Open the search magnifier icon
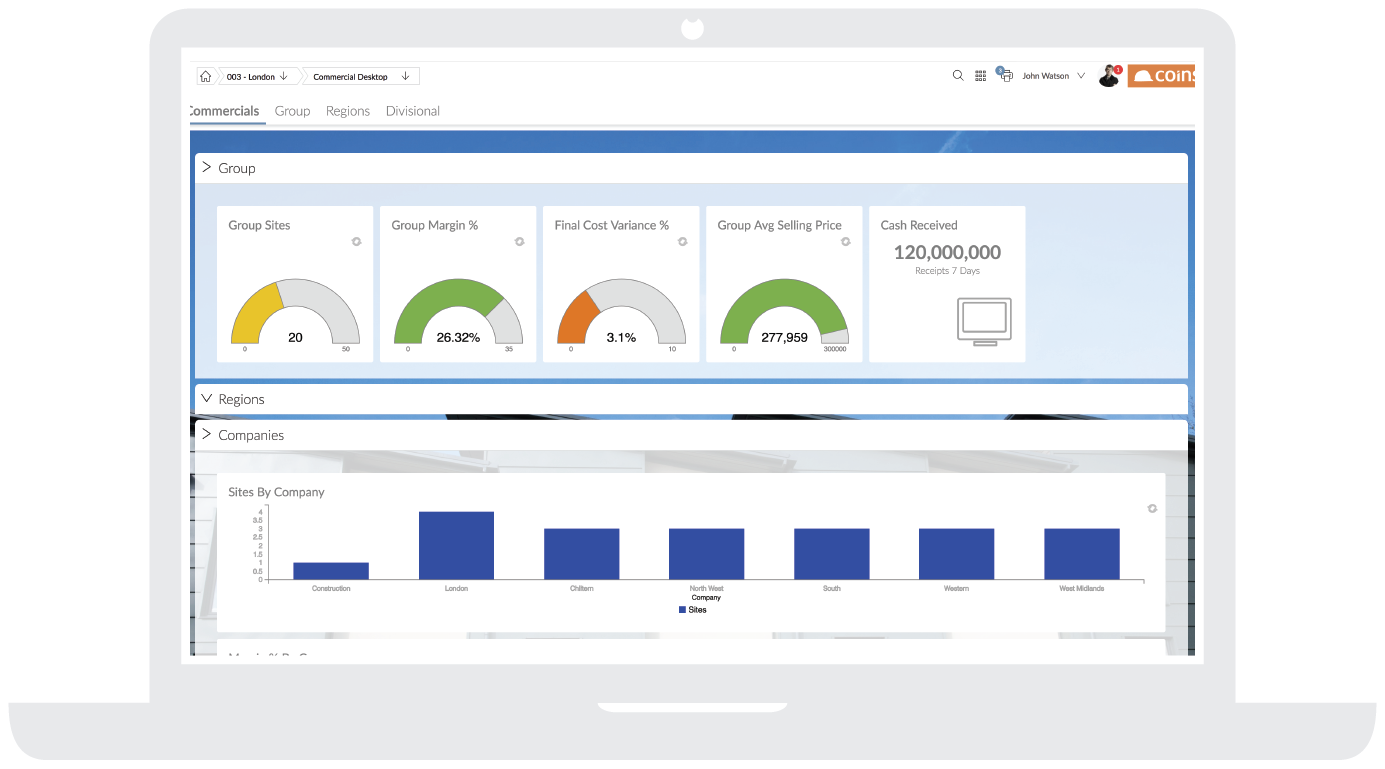The image size is (1385, 769). 958,76
